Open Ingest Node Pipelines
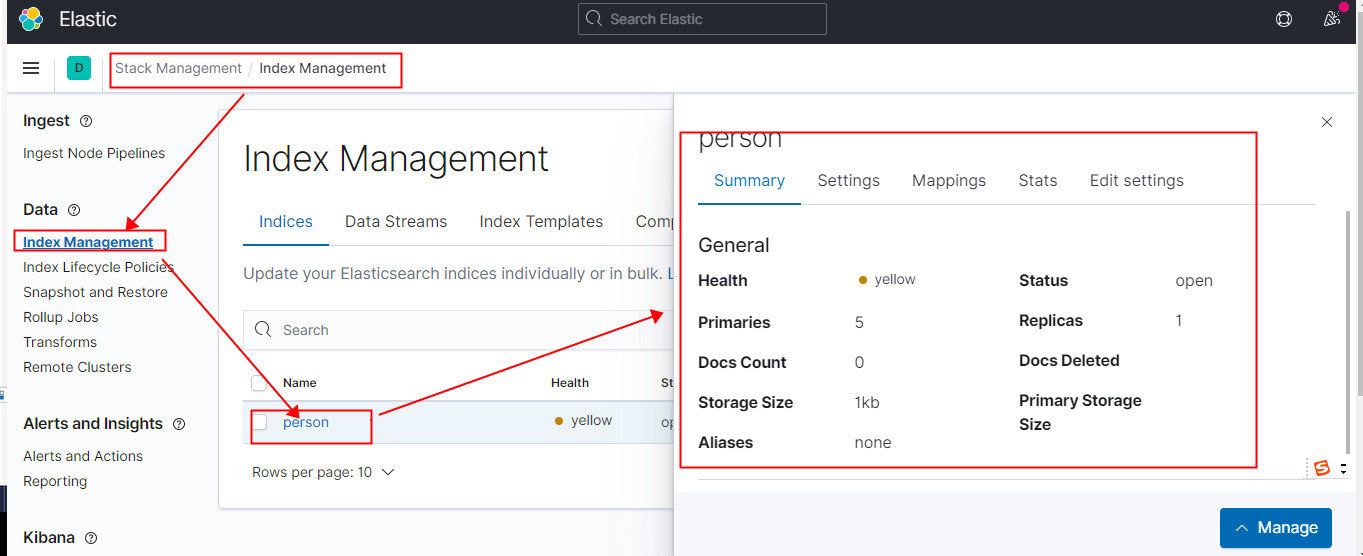Screen dimensions: 1363x556 94,153
